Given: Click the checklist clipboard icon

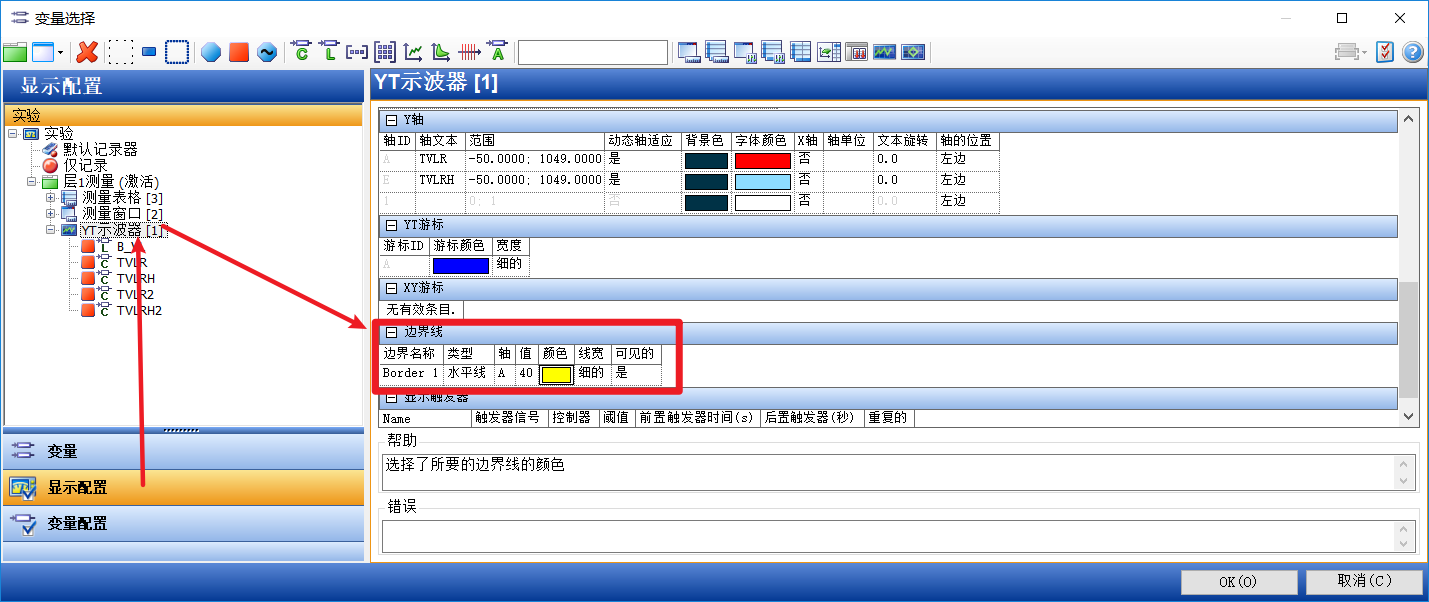Looking at the screenshot, I should pyautogui.click(x=1385, y=52).
